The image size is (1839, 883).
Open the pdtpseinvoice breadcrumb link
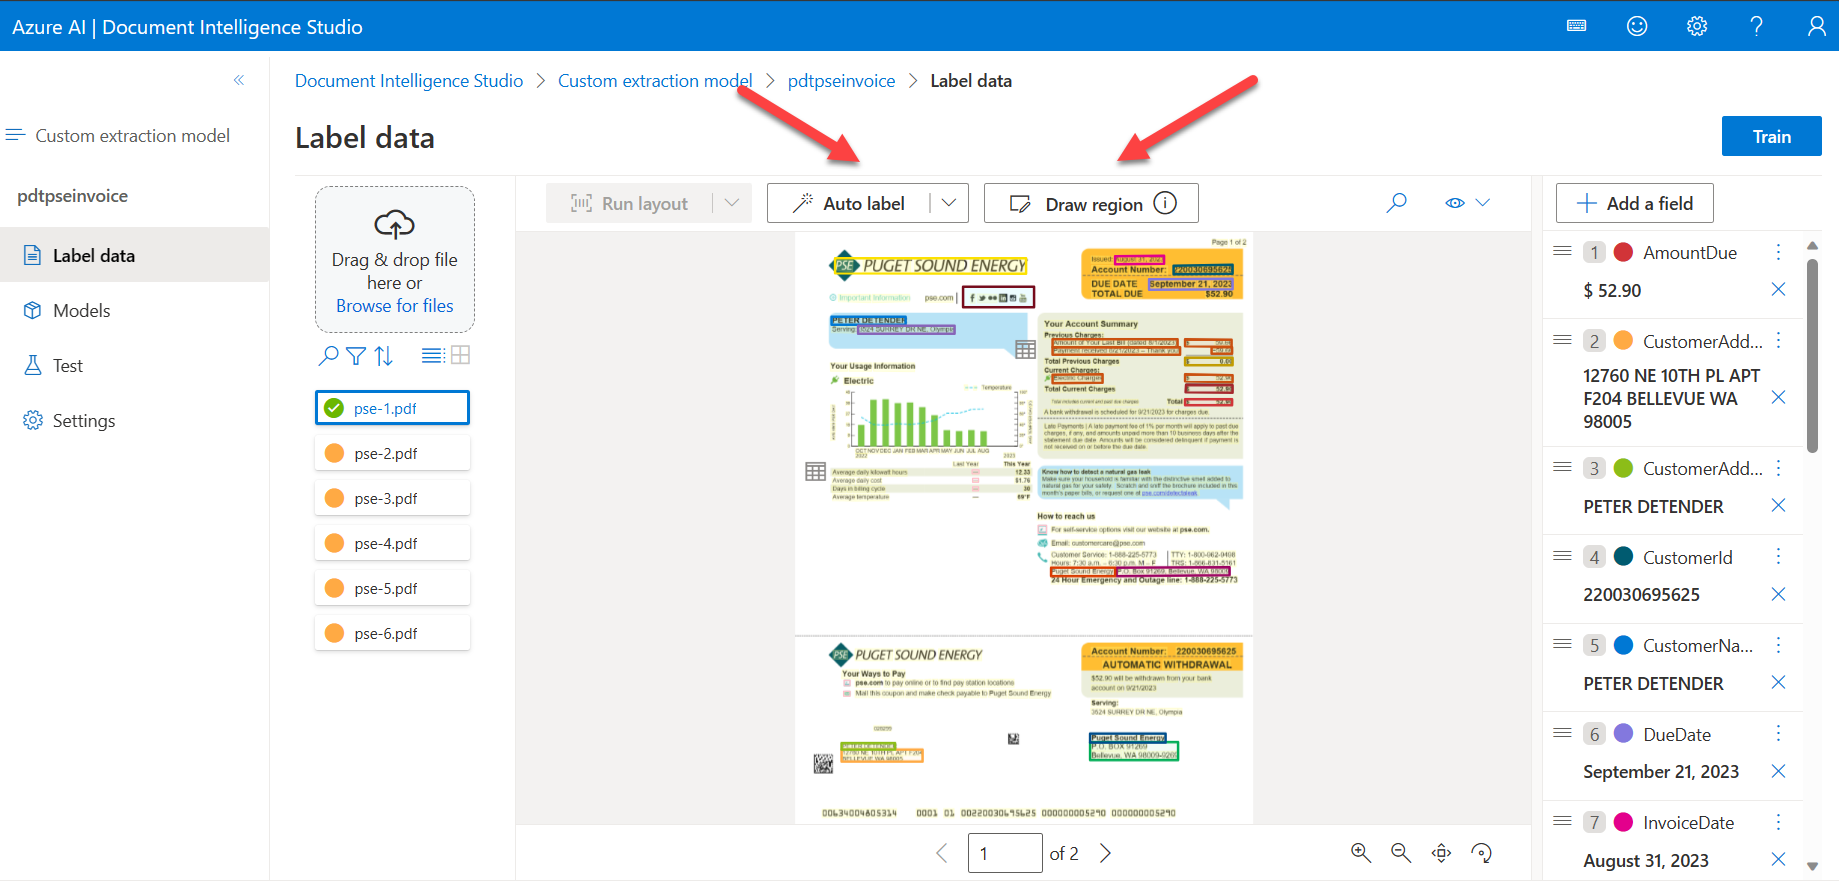pos(841,81)
